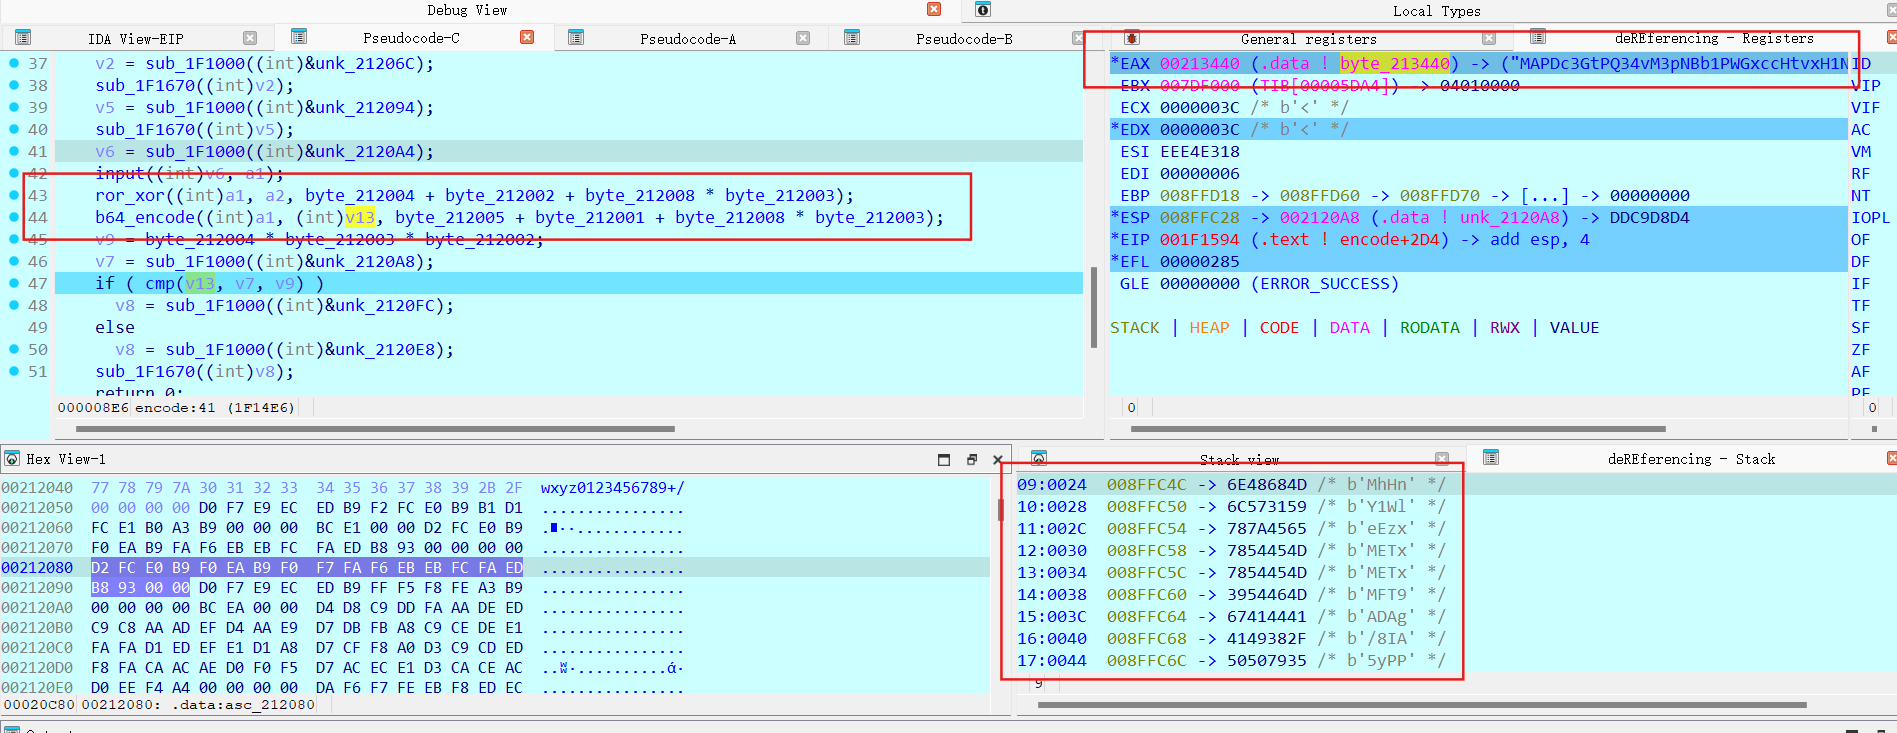Click the ZF flag in registers
1897x733 pixels.
[x=1860, y=350]
